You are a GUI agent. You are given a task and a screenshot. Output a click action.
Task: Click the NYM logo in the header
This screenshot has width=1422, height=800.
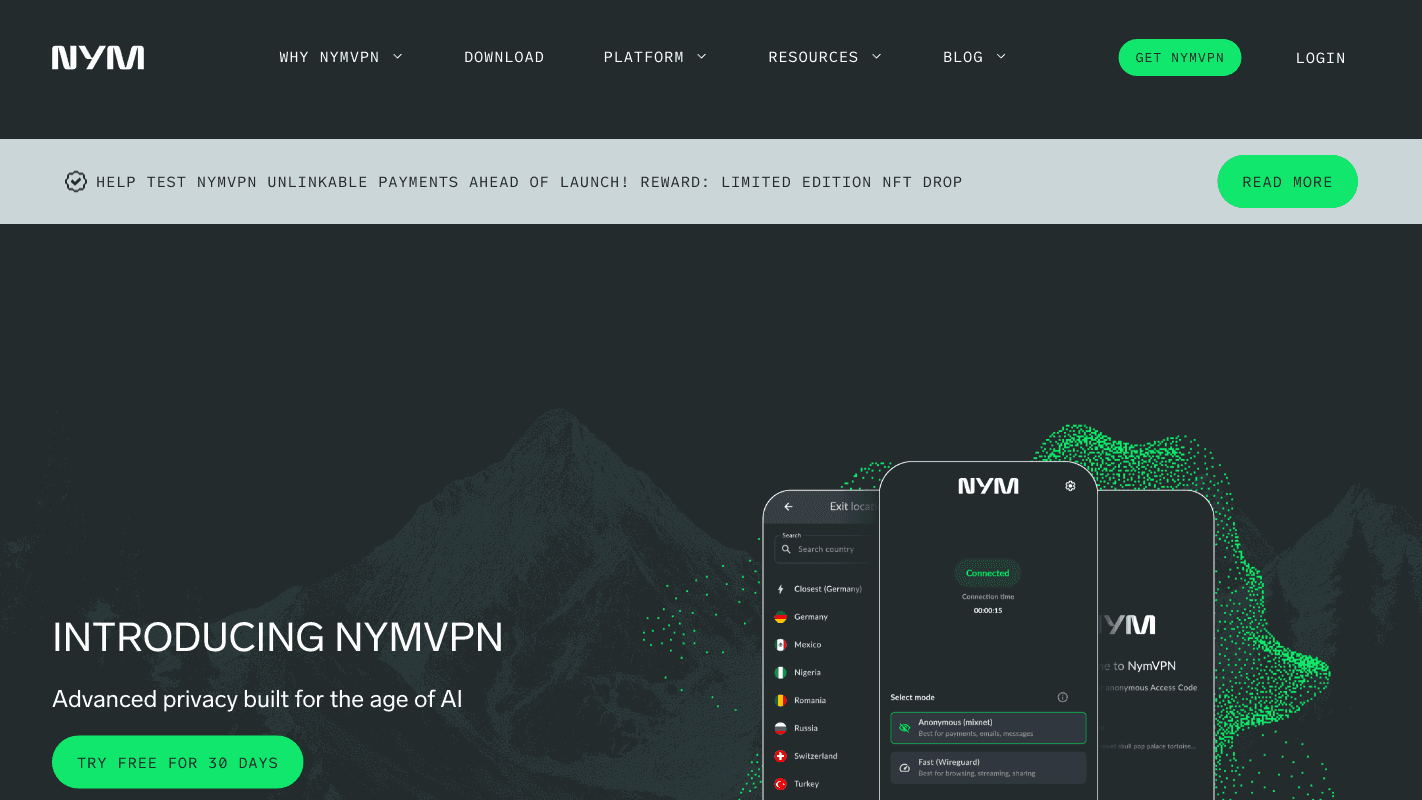[x=98, y=58]
